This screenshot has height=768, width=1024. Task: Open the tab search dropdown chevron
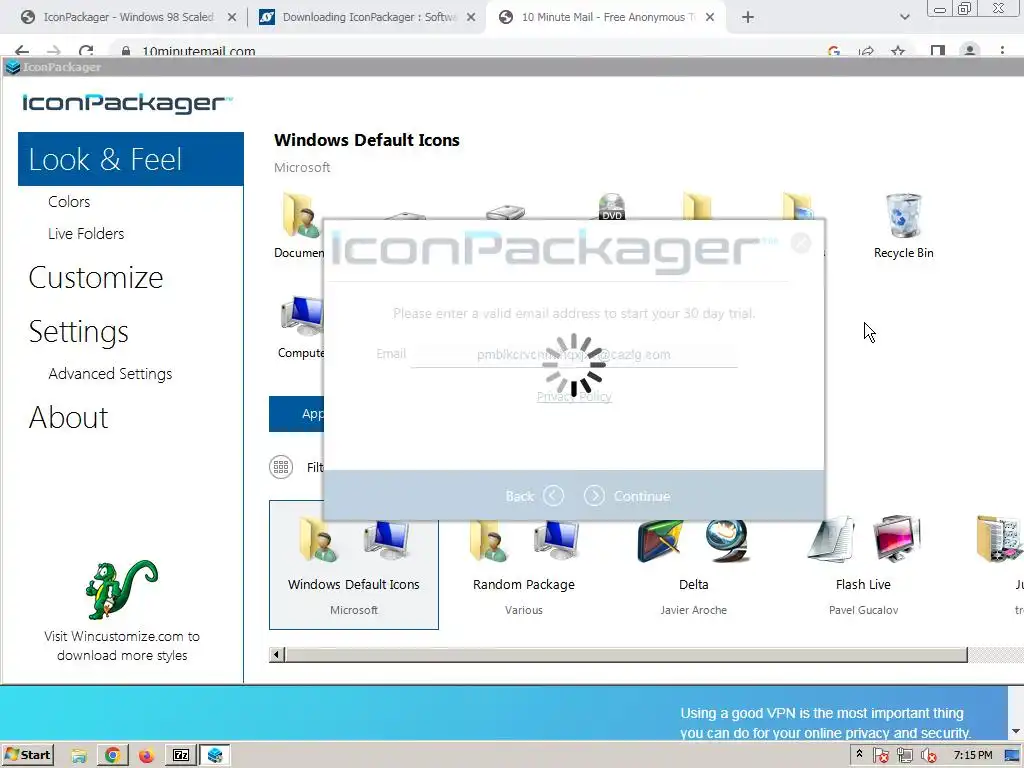(x=904, y=18)
